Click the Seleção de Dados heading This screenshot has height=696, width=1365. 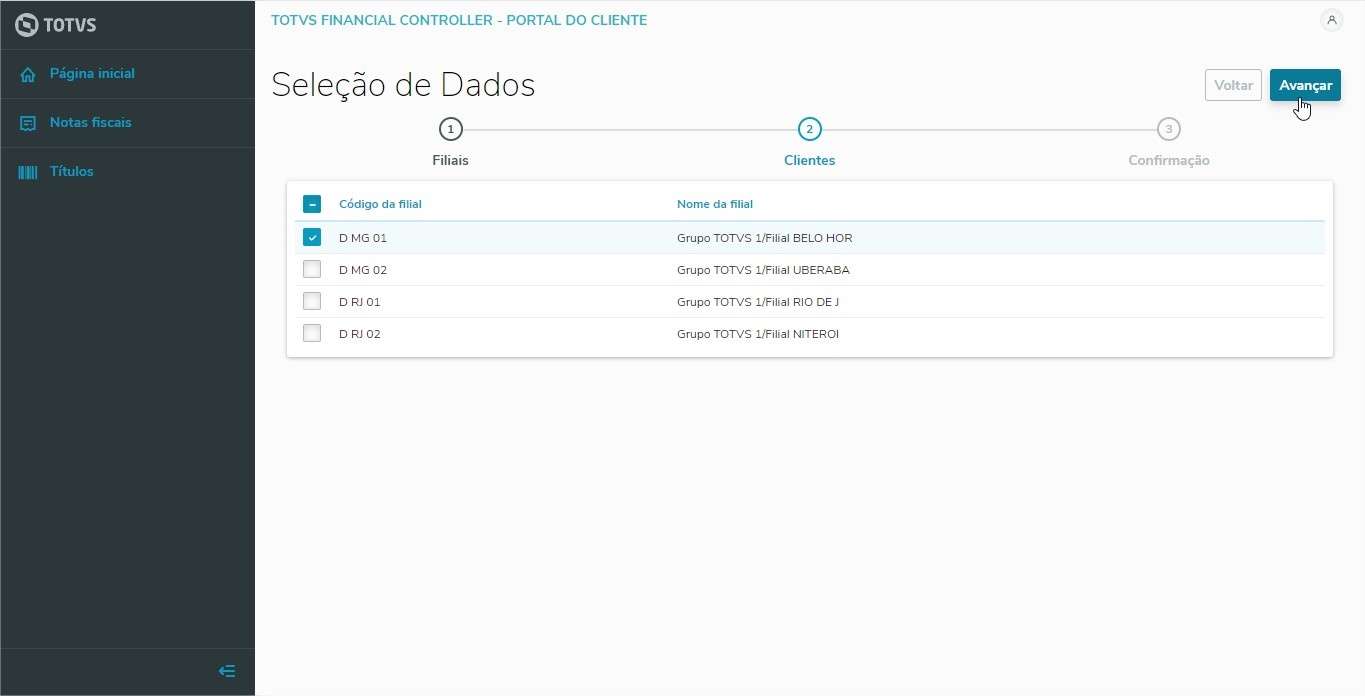[x=403, y=85]
